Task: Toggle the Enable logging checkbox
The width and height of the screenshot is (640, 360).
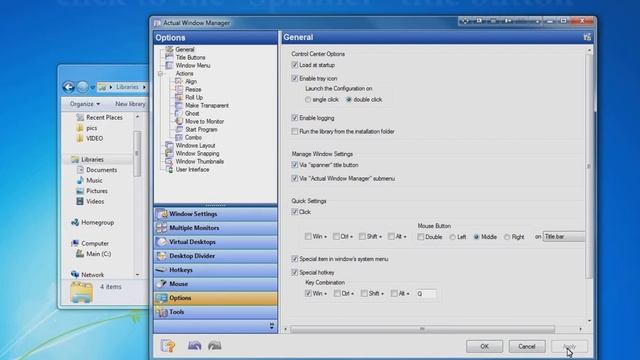Action: click(x=295, y=118)
